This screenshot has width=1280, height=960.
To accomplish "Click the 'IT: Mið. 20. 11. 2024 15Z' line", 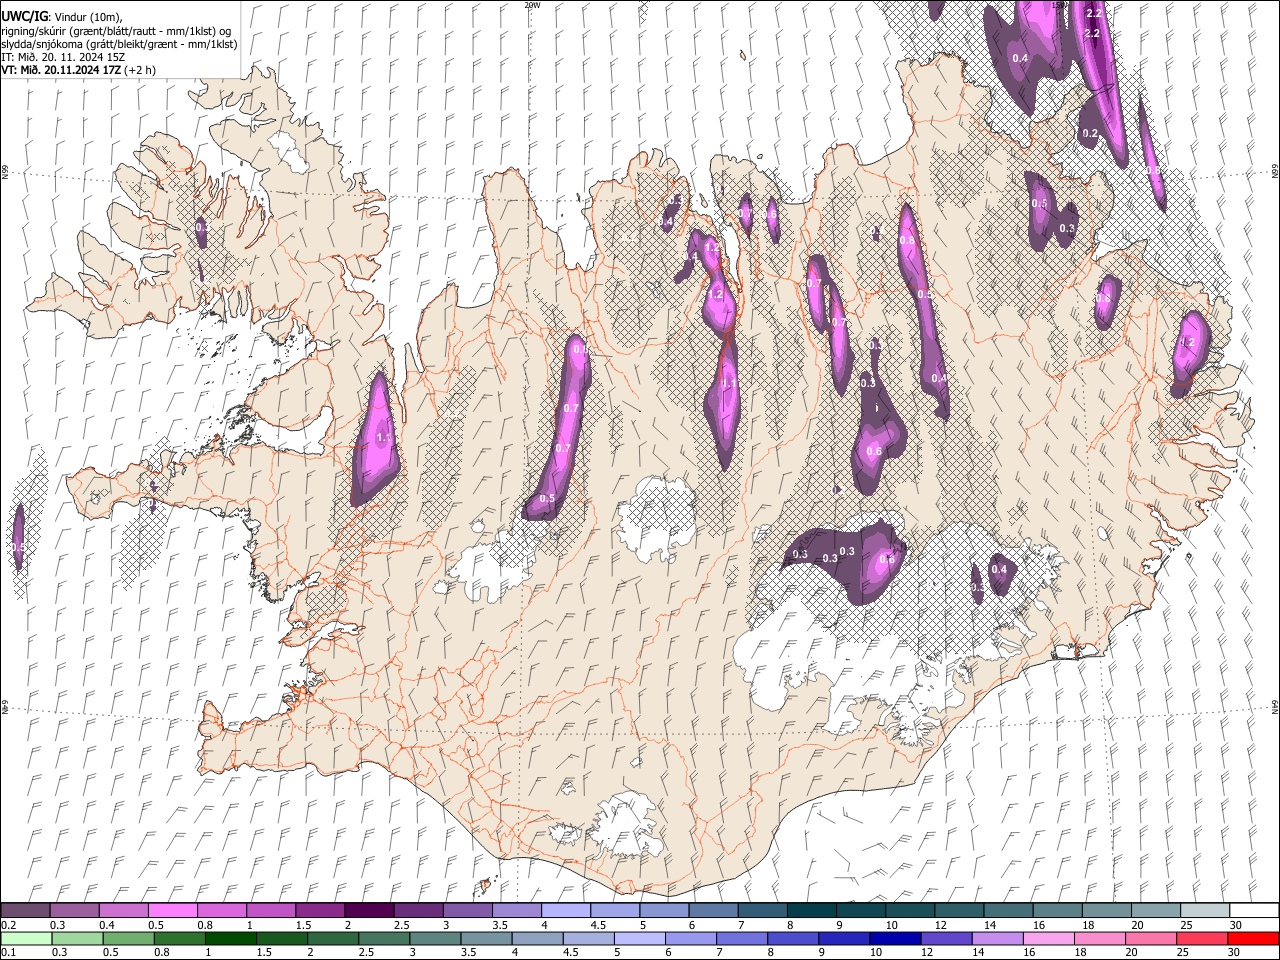I will [63, 57].
